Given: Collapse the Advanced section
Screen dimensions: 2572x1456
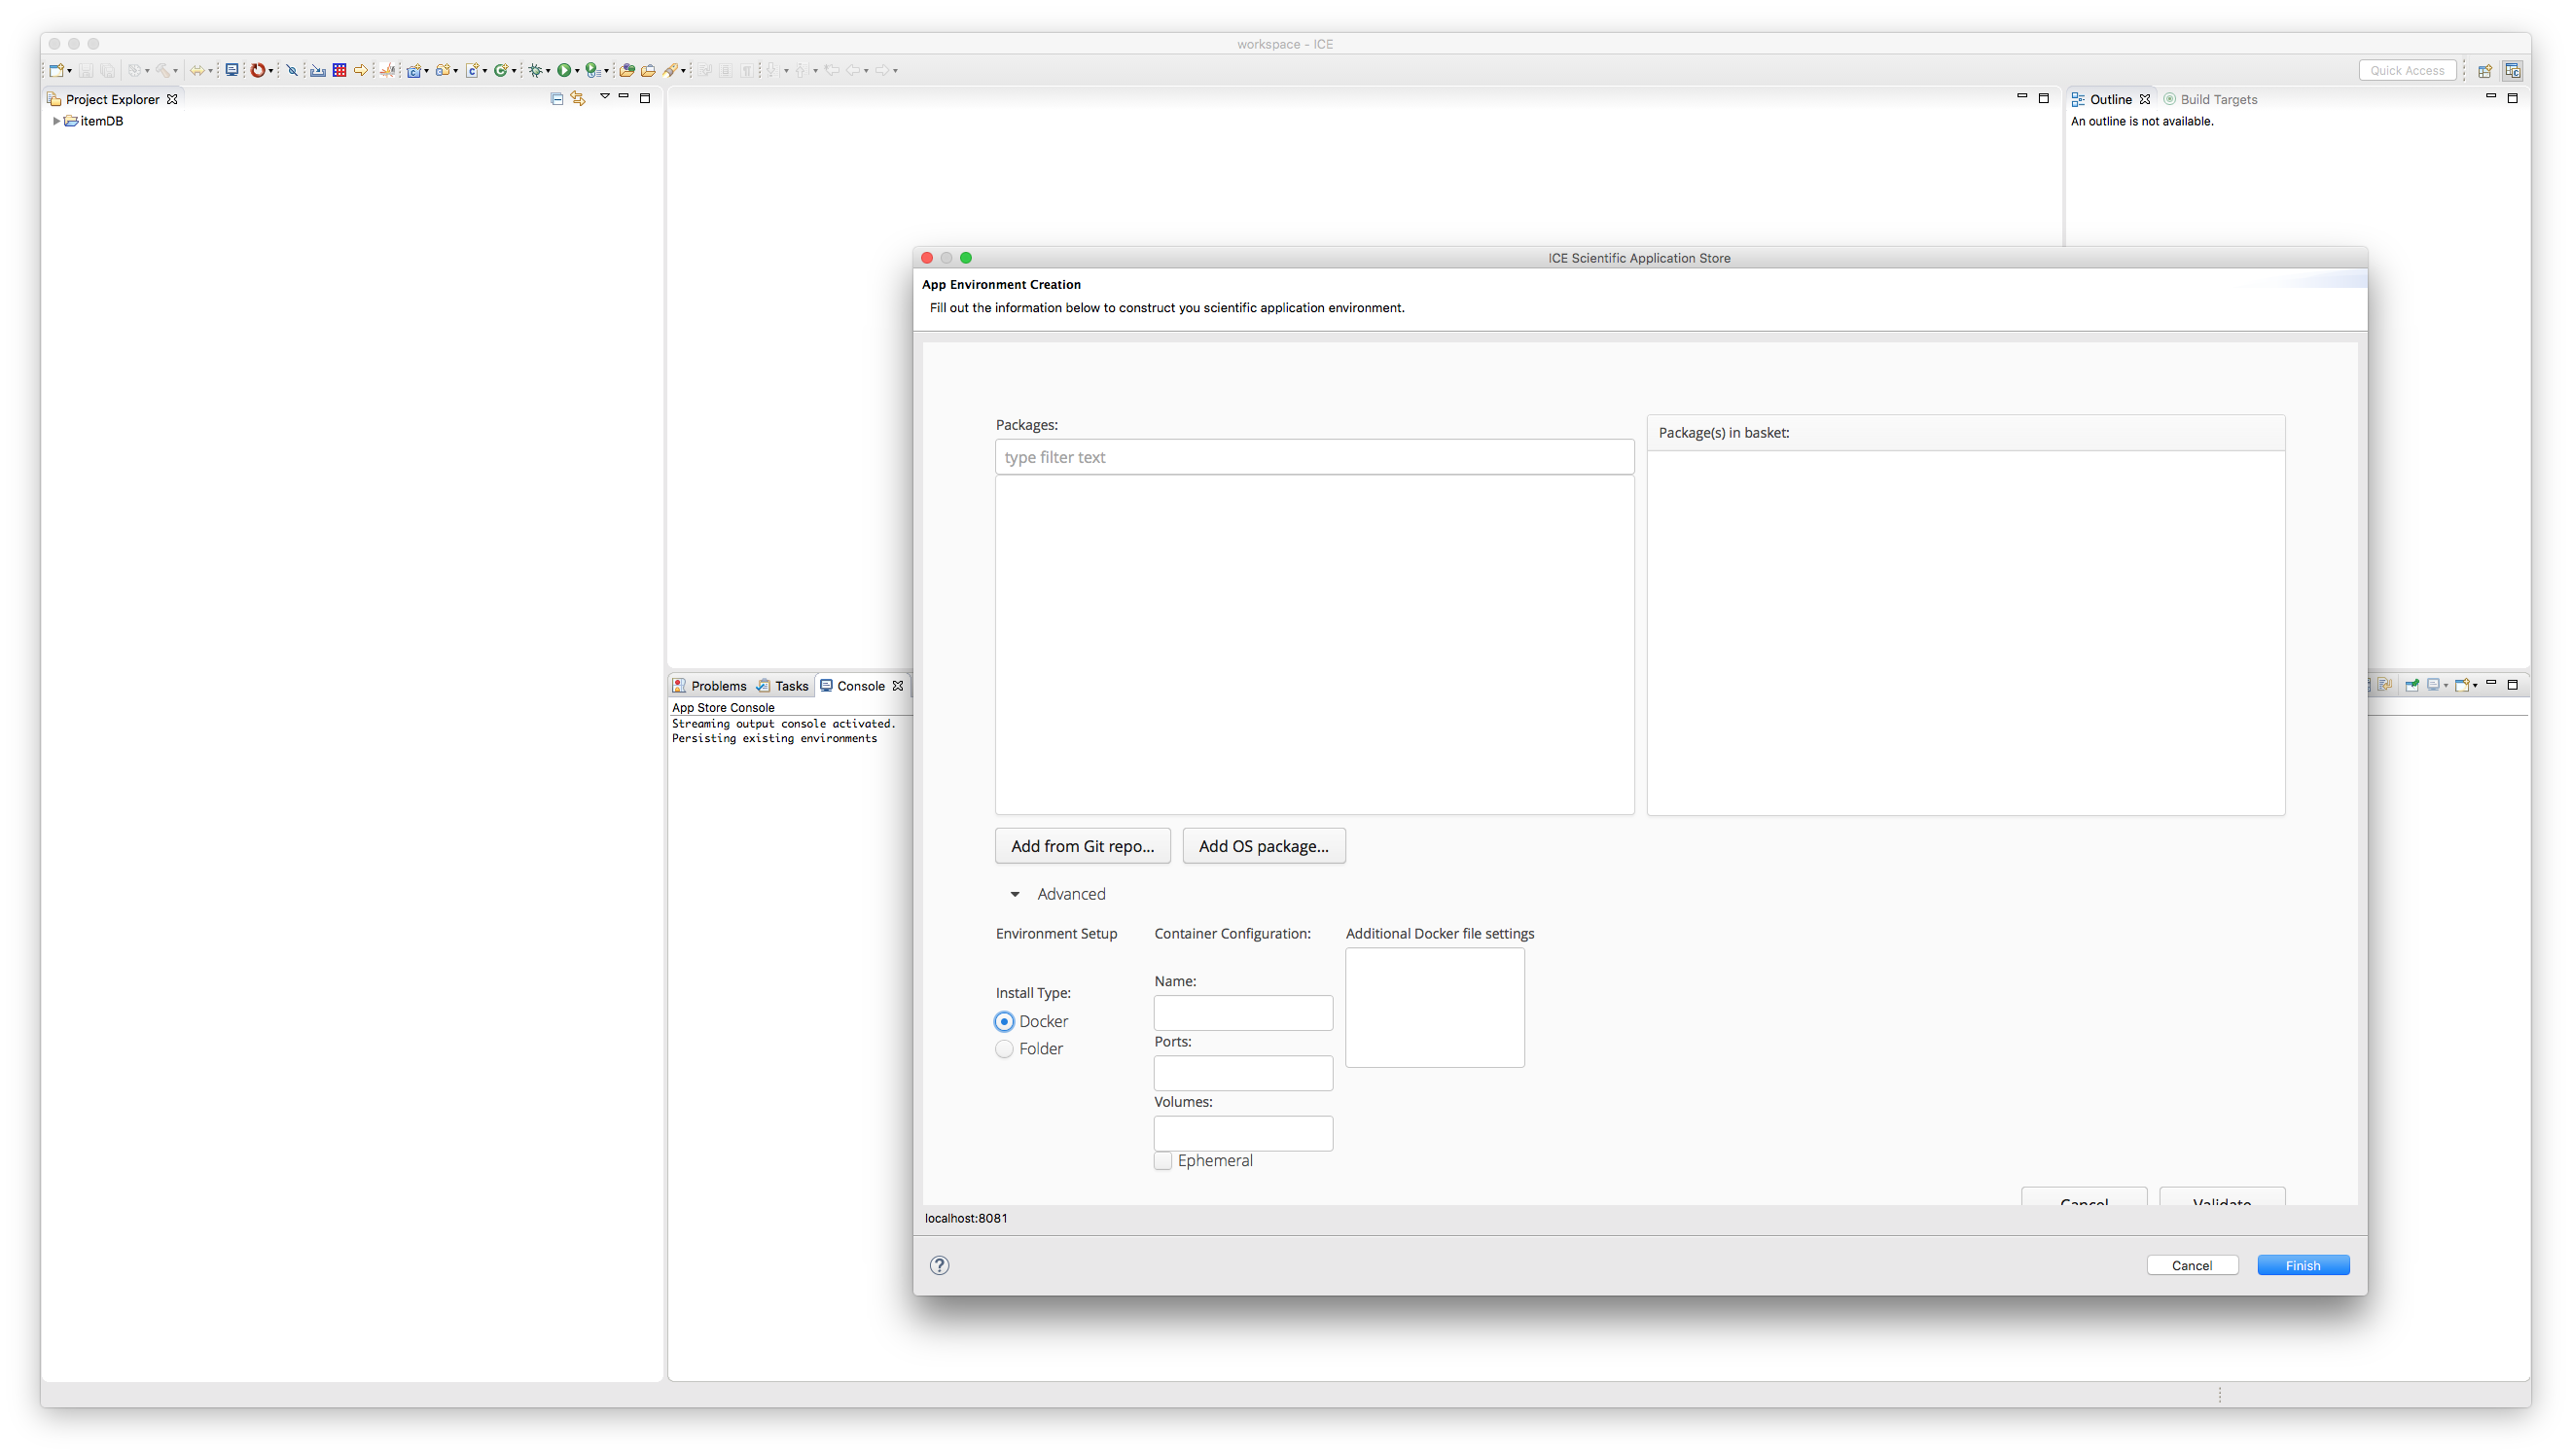Looking at the screenshot, I should pos(1015,894).
